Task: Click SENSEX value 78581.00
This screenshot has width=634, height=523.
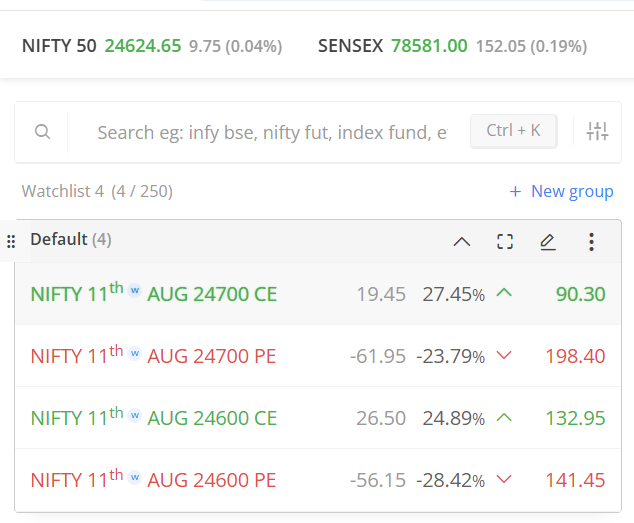Action: coord(429,46)
